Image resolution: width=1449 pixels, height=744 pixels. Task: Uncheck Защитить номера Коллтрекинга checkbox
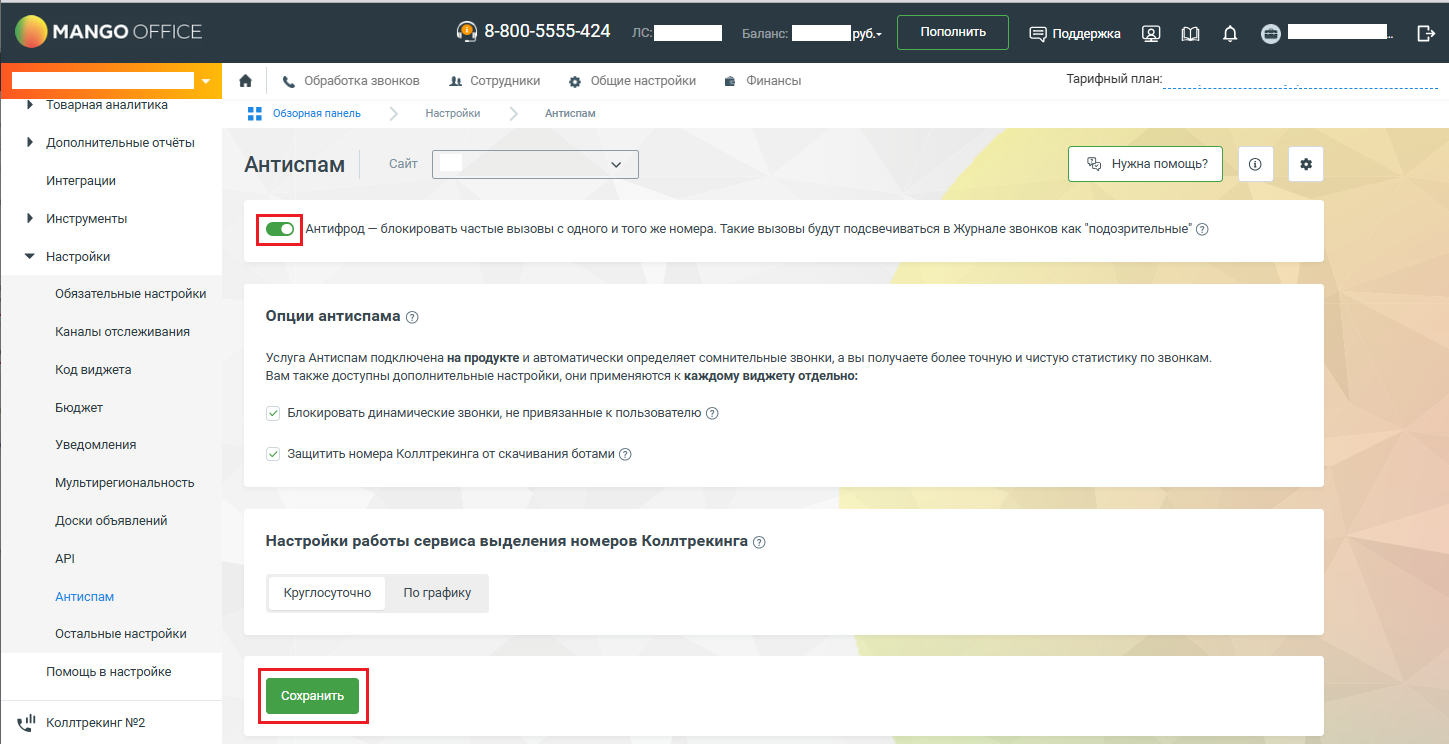273,454
